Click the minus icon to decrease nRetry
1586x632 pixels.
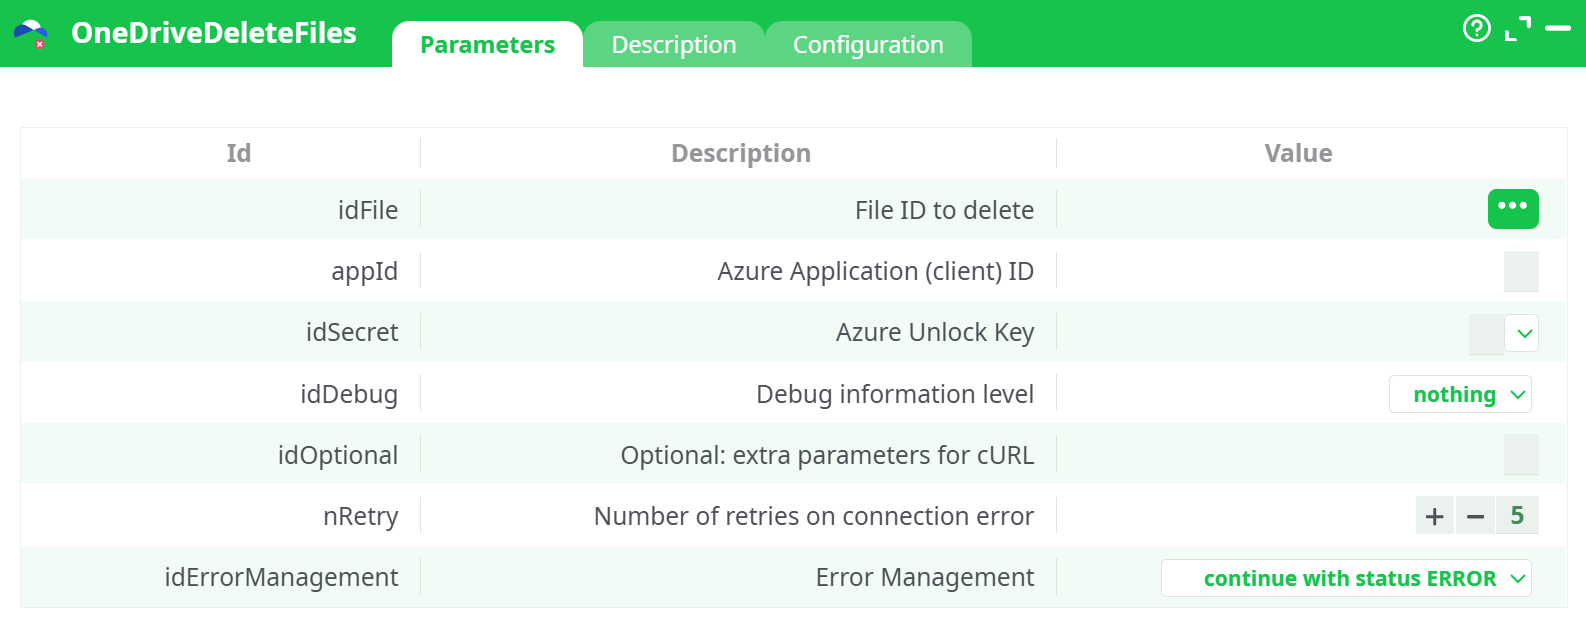point(1475,516)
